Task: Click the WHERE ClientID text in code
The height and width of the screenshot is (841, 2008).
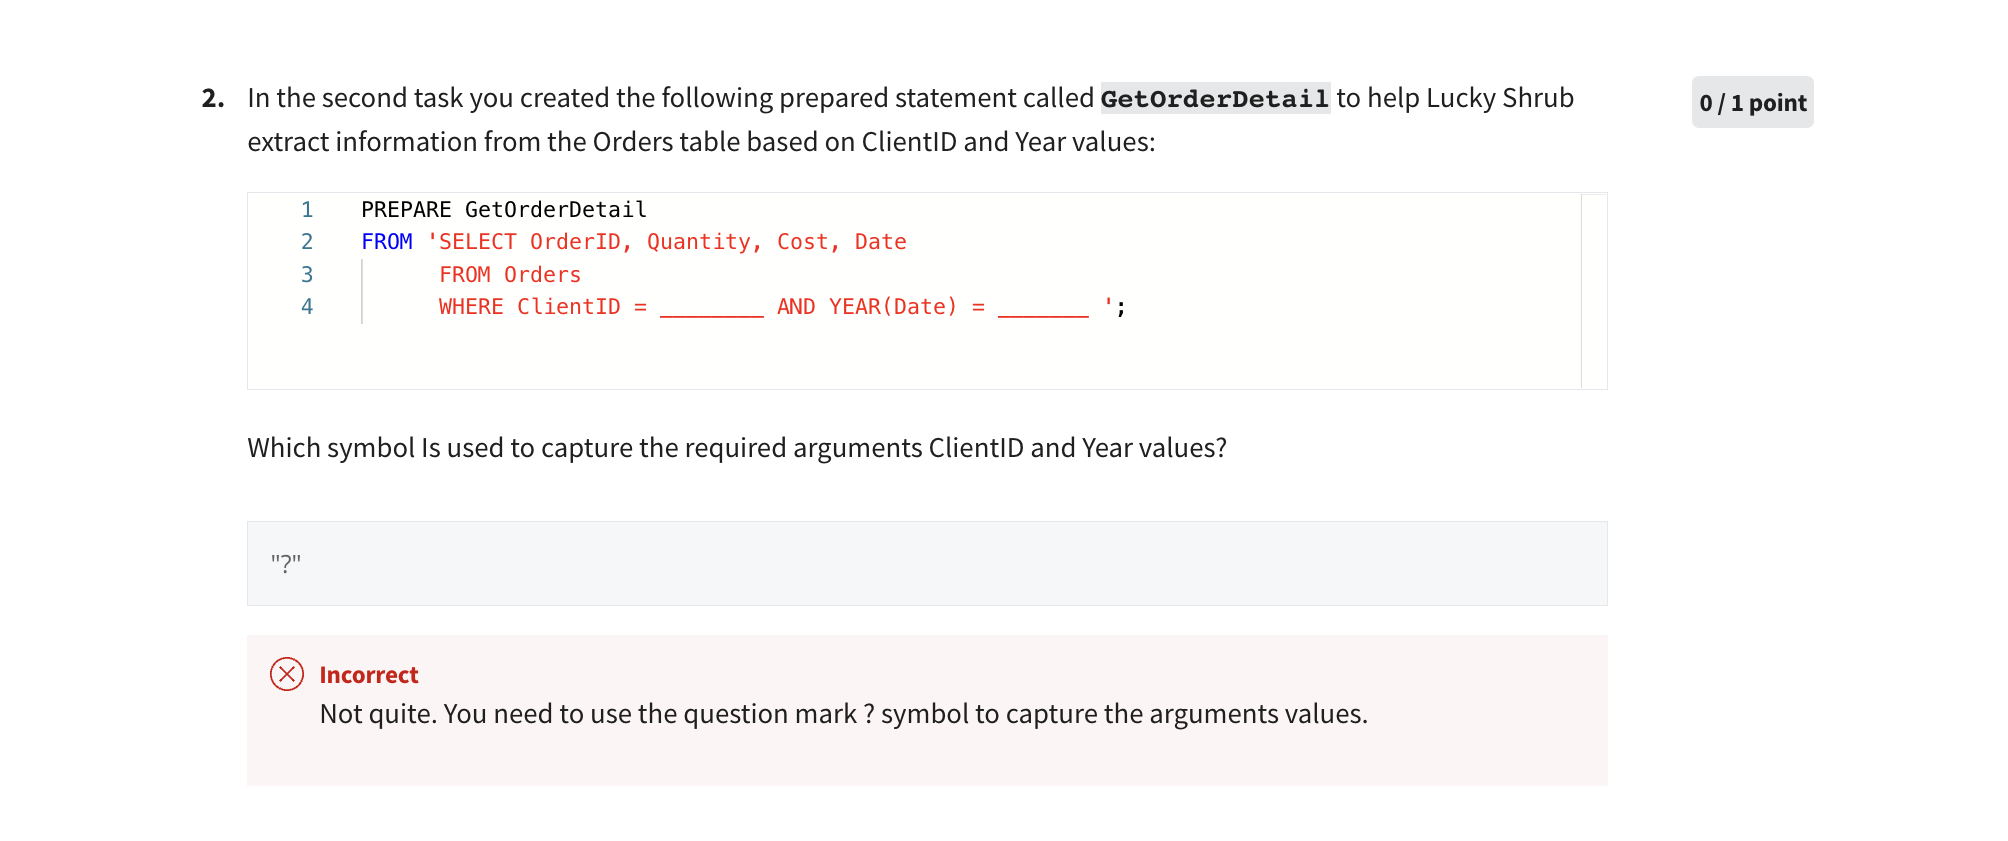Action: [529, 307]
